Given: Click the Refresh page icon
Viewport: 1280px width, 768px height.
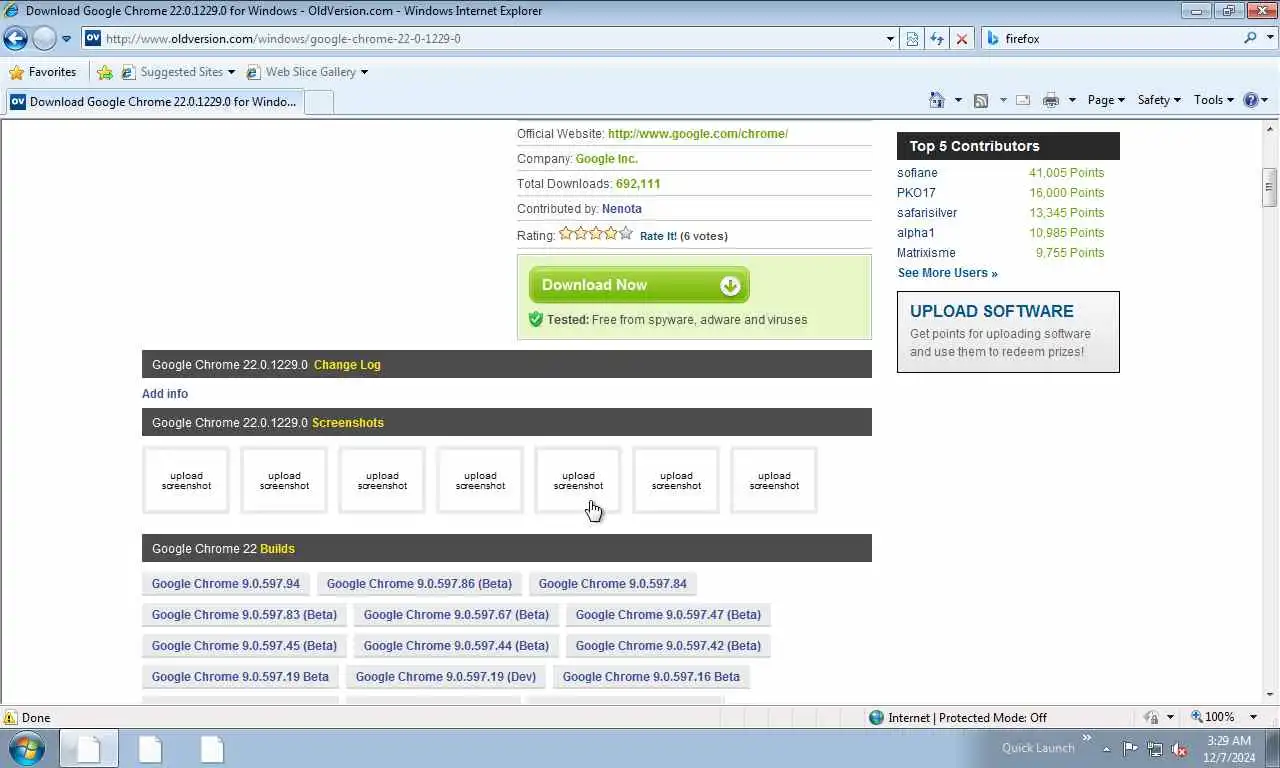Looking at the screenshot, I should pyautogui.click(x=937, y=39).
